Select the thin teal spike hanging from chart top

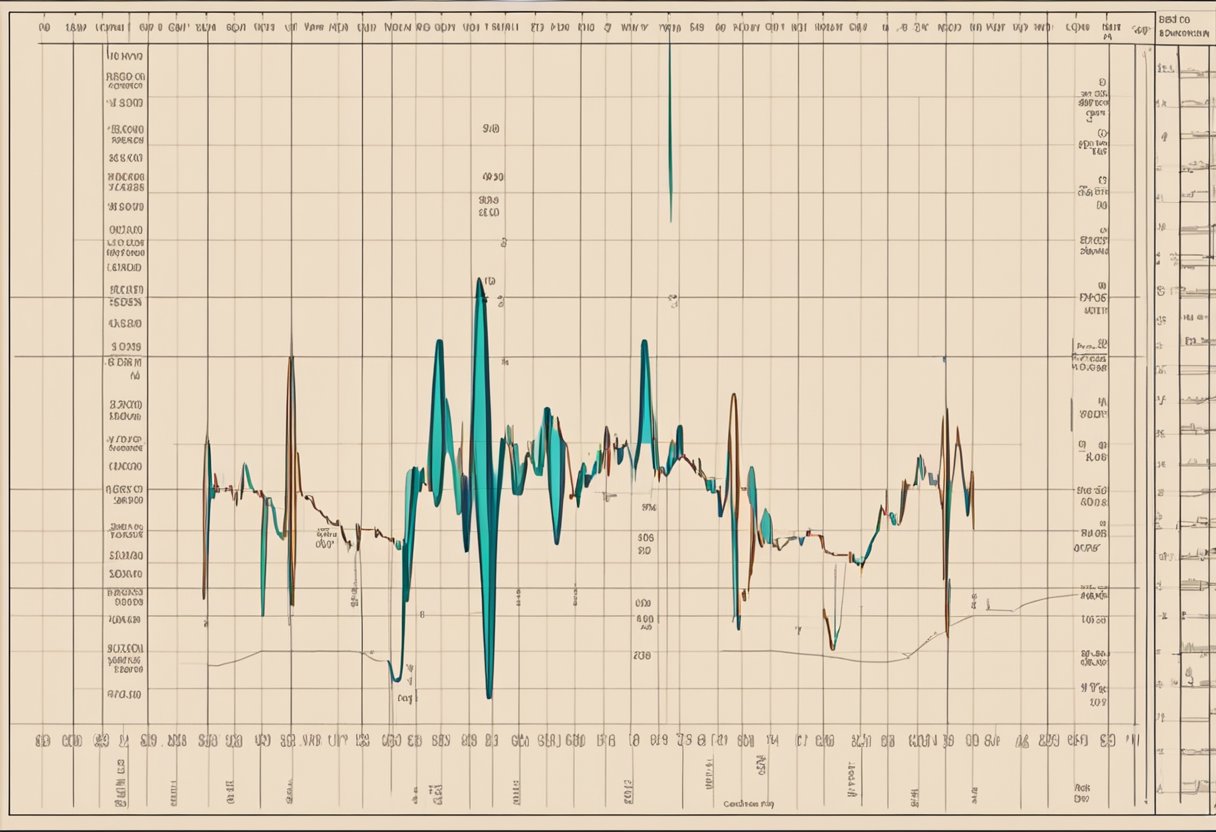[670, 130]
